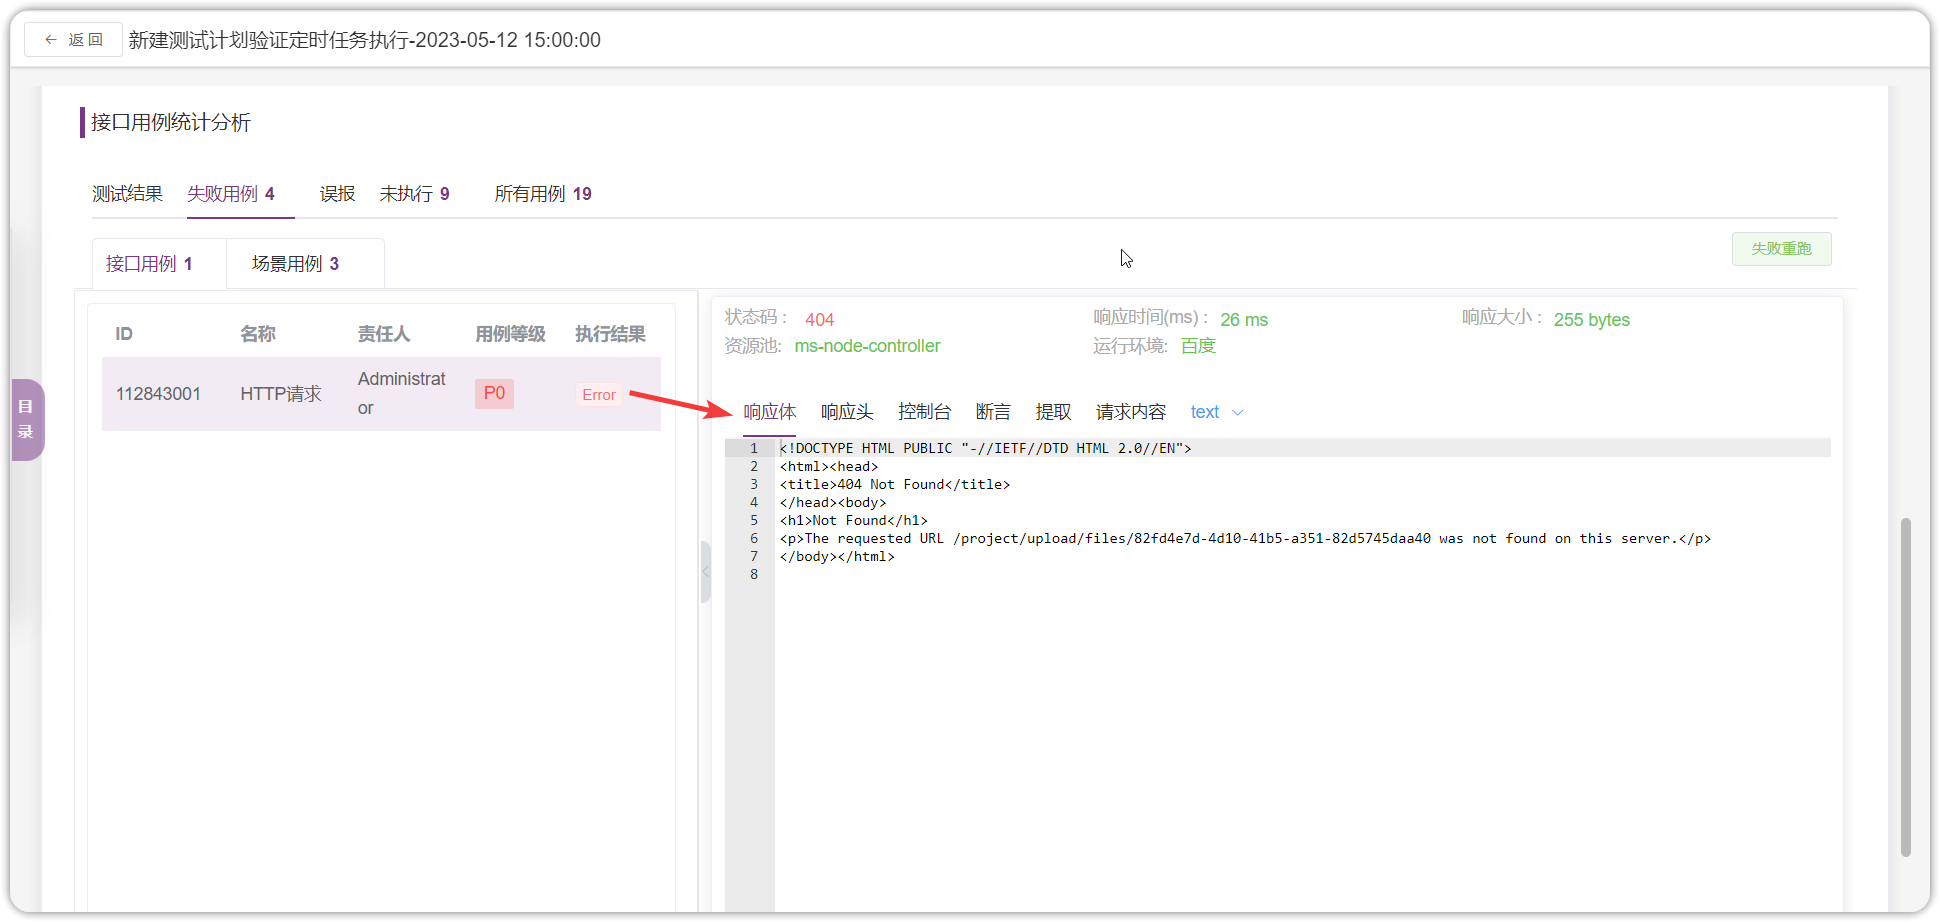The width and height of the screenshot is (1940, 922).
Task: Click the 404 Not Found title line
Action: coord(895,485)
